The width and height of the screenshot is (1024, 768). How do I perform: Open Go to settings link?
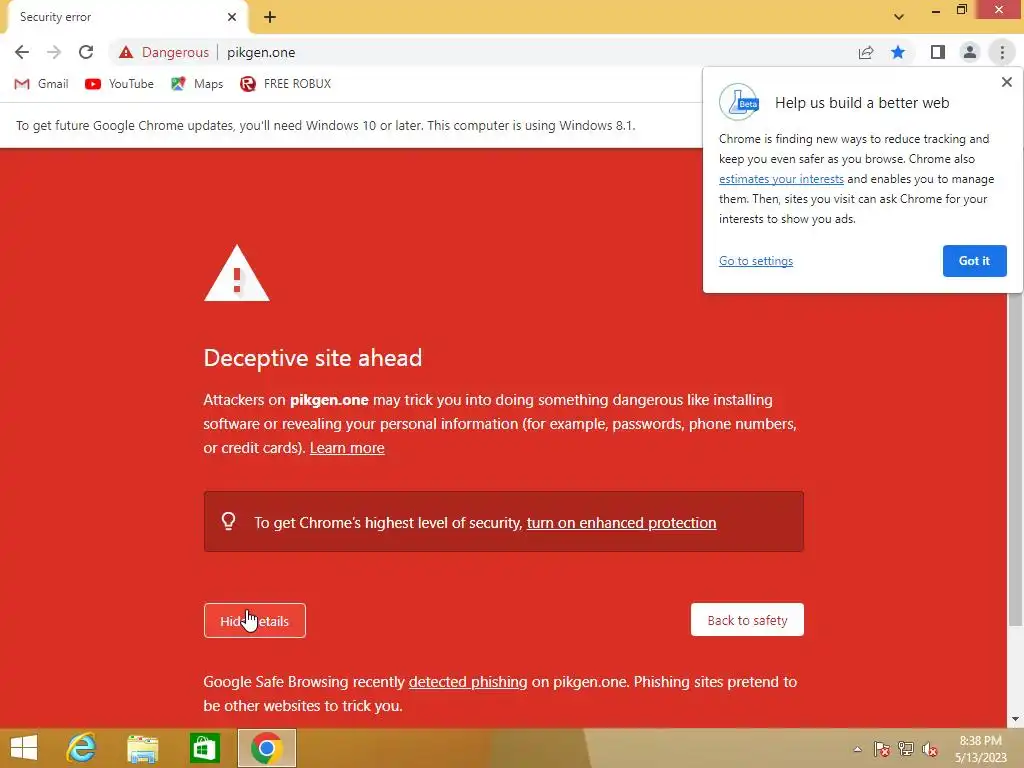pos(756,261)
